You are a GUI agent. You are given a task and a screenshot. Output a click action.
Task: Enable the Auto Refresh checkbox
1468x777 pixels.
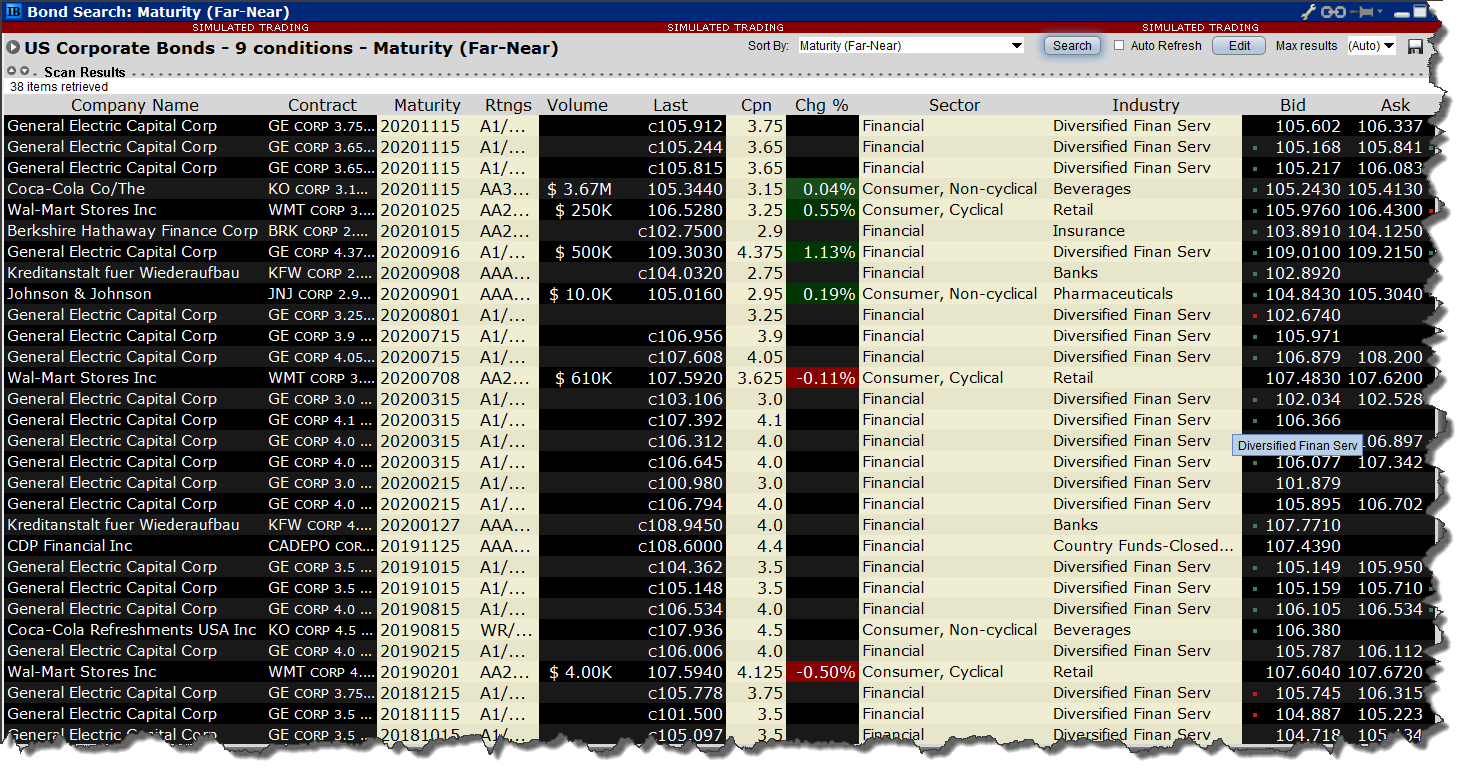pyautogui.click(x=1119, y=45)
